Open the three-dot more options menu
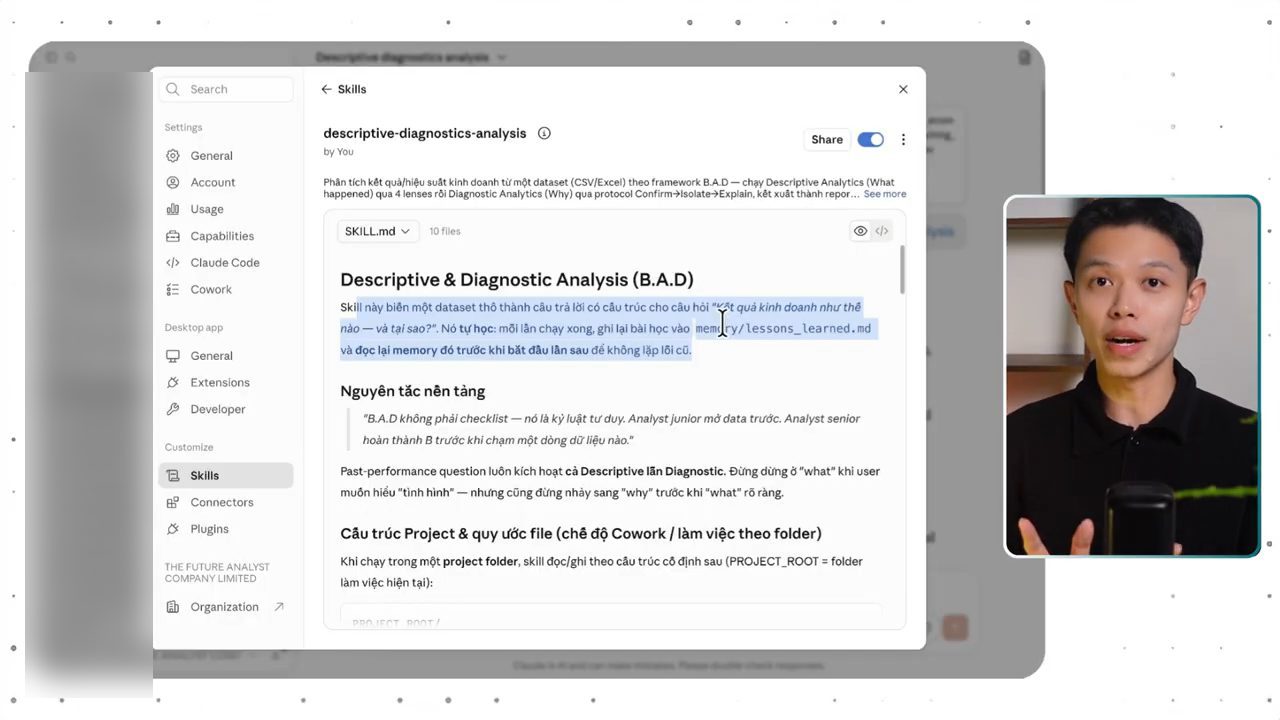Screen dimensions: 1280x720 tap(903, 140)
